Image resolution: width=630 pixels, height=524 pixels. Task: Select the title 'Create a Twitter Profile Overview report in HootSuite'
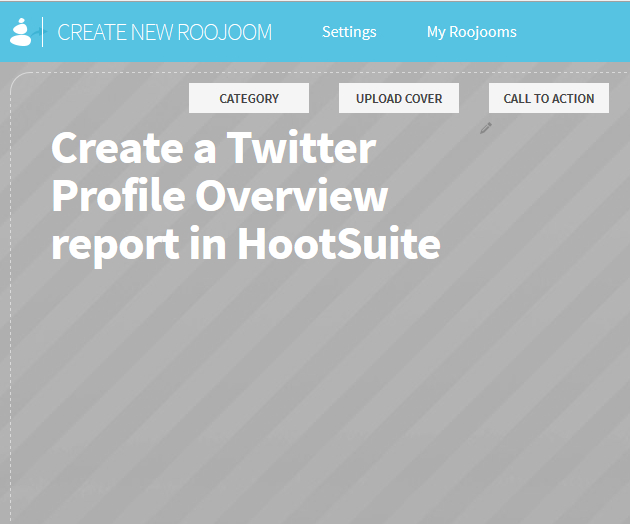point(246,197)
